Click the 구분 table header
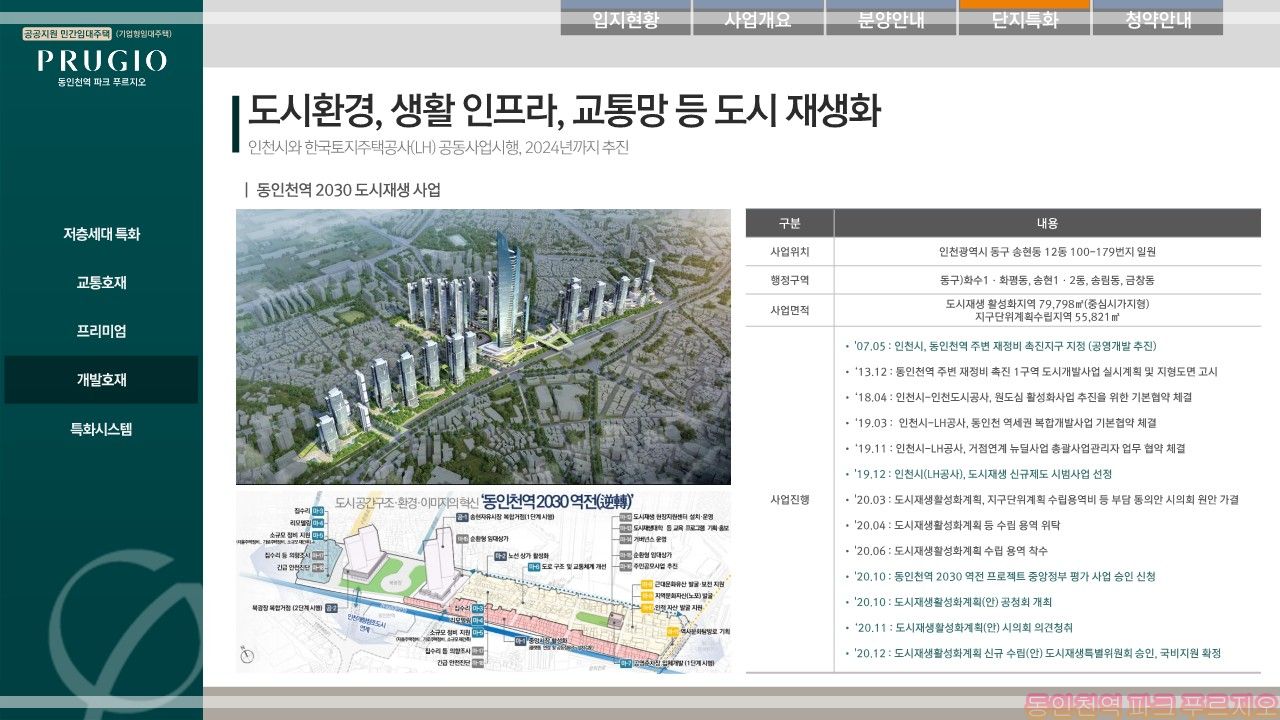 pos(790,223)
